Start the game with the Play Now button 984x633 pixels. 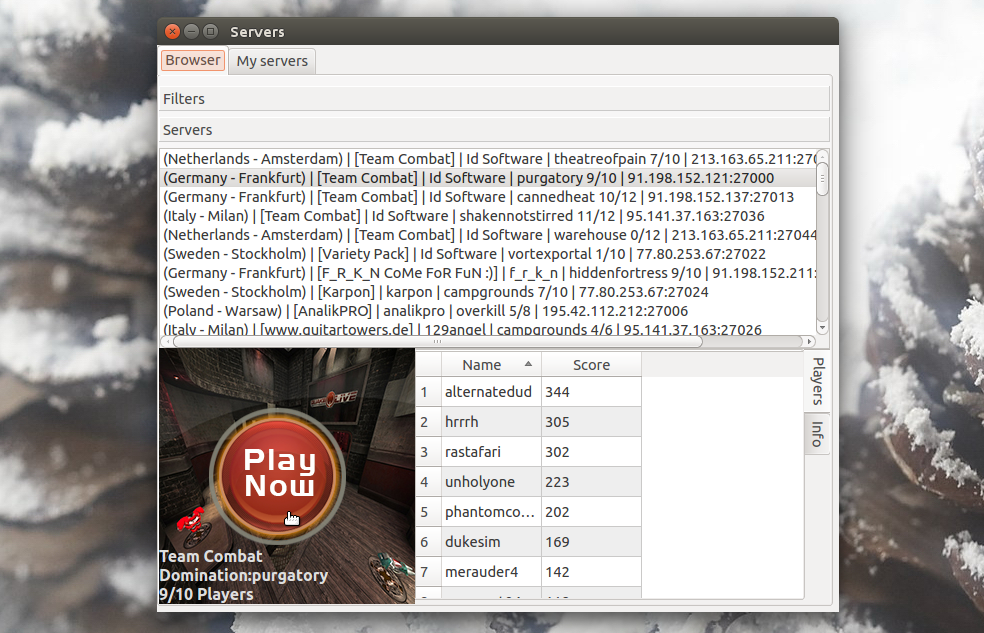[278, 474]
